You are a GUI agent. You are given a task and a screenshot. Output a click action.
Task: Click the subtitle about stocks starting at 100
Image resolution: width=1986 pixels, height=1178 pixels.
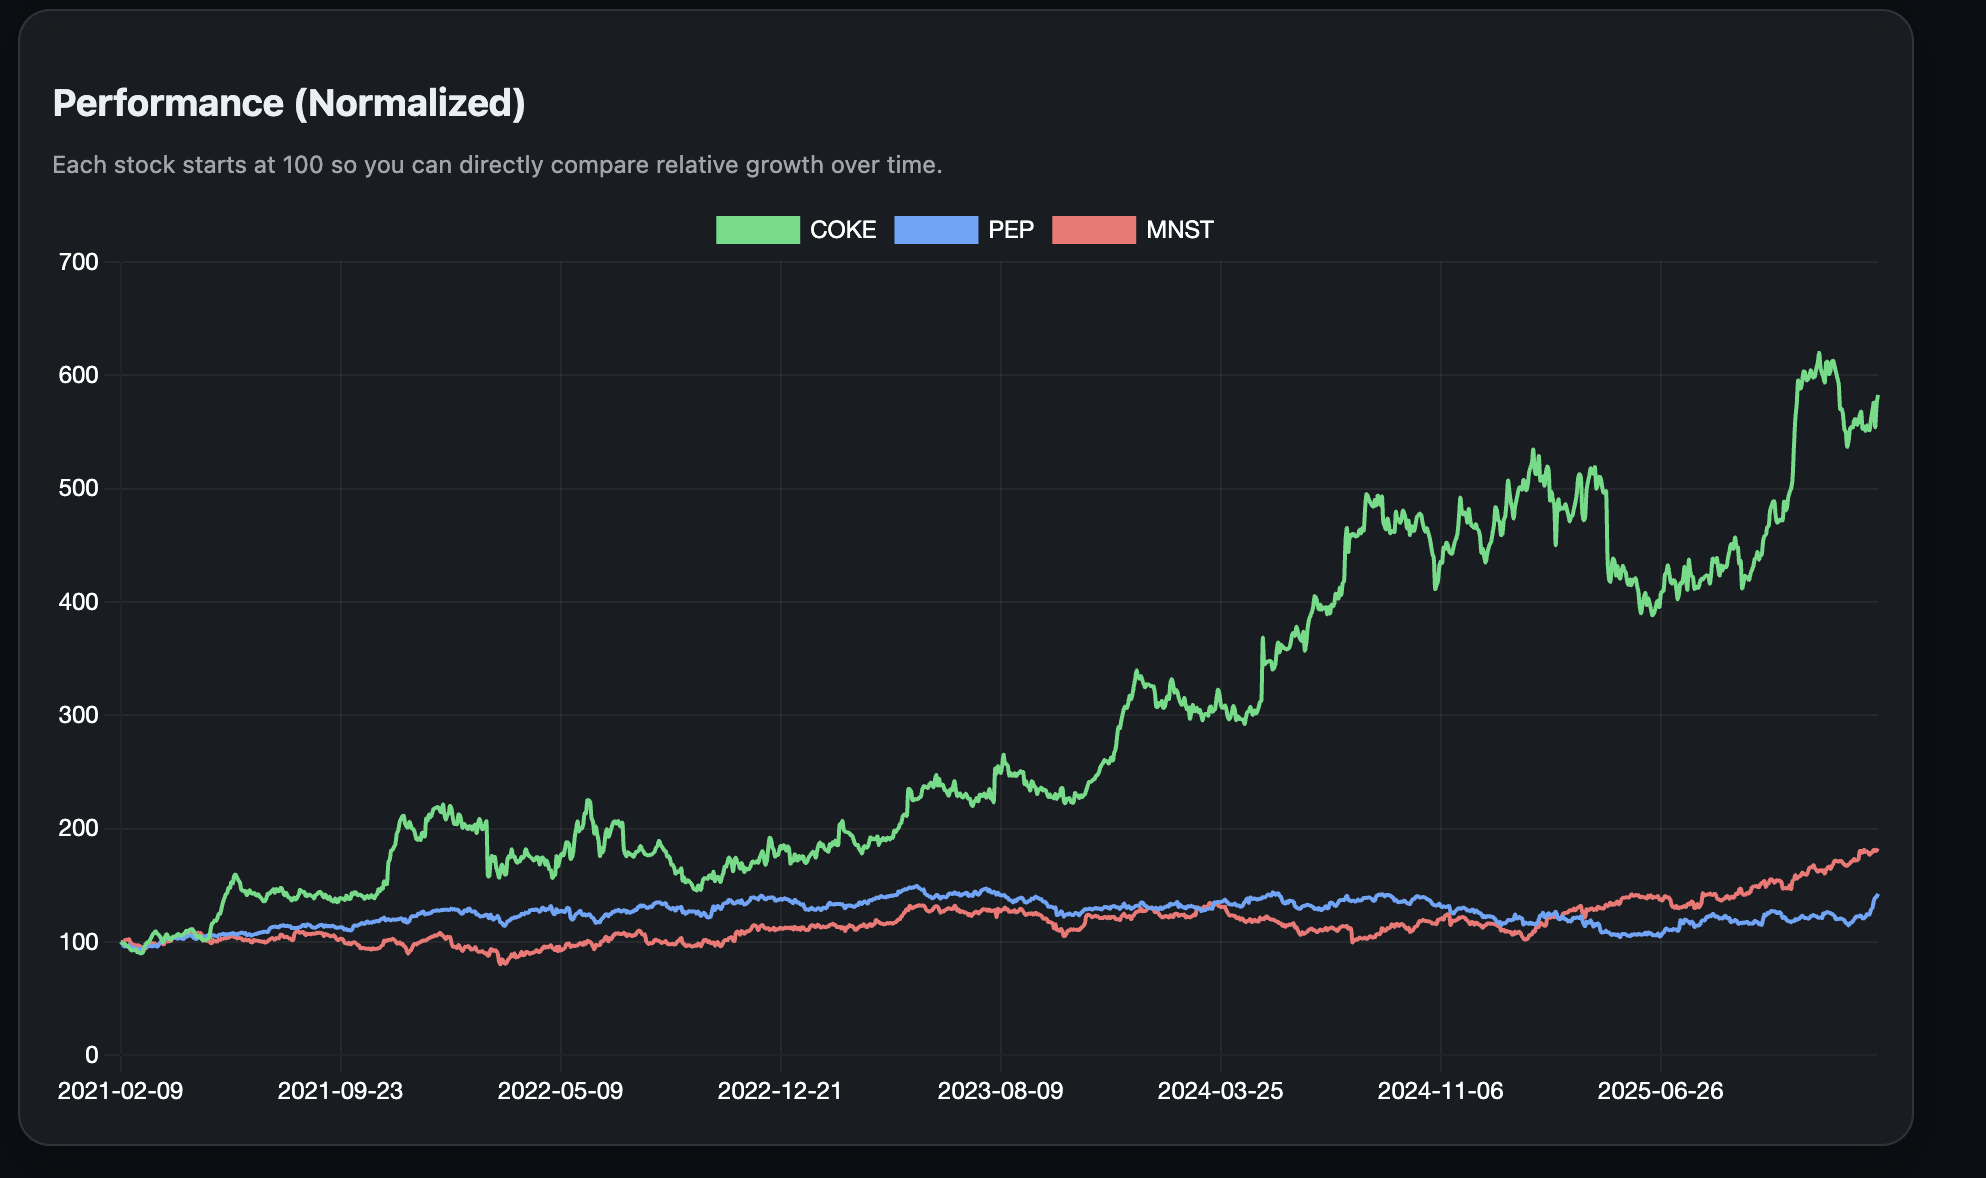tap(497, 165)
